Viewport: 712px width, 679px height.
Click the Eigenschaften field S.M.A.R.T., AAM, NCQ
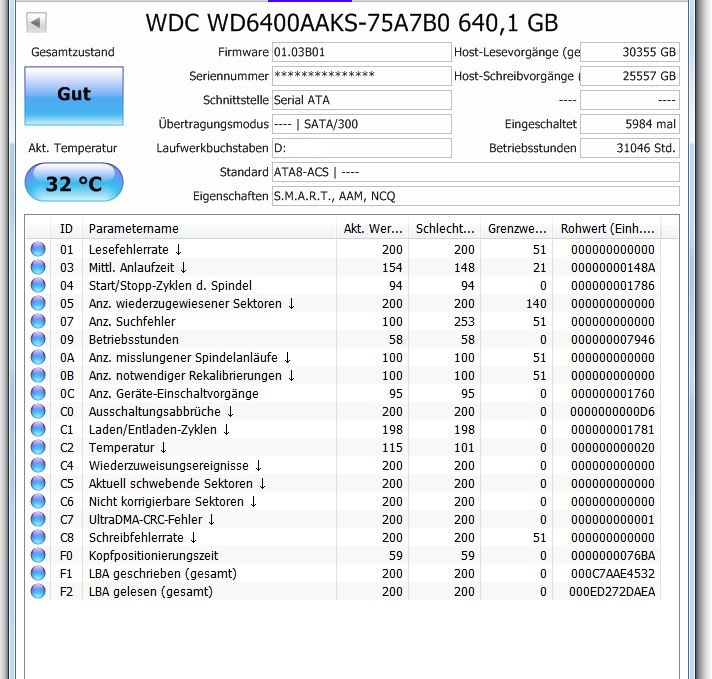click(475, 196)
